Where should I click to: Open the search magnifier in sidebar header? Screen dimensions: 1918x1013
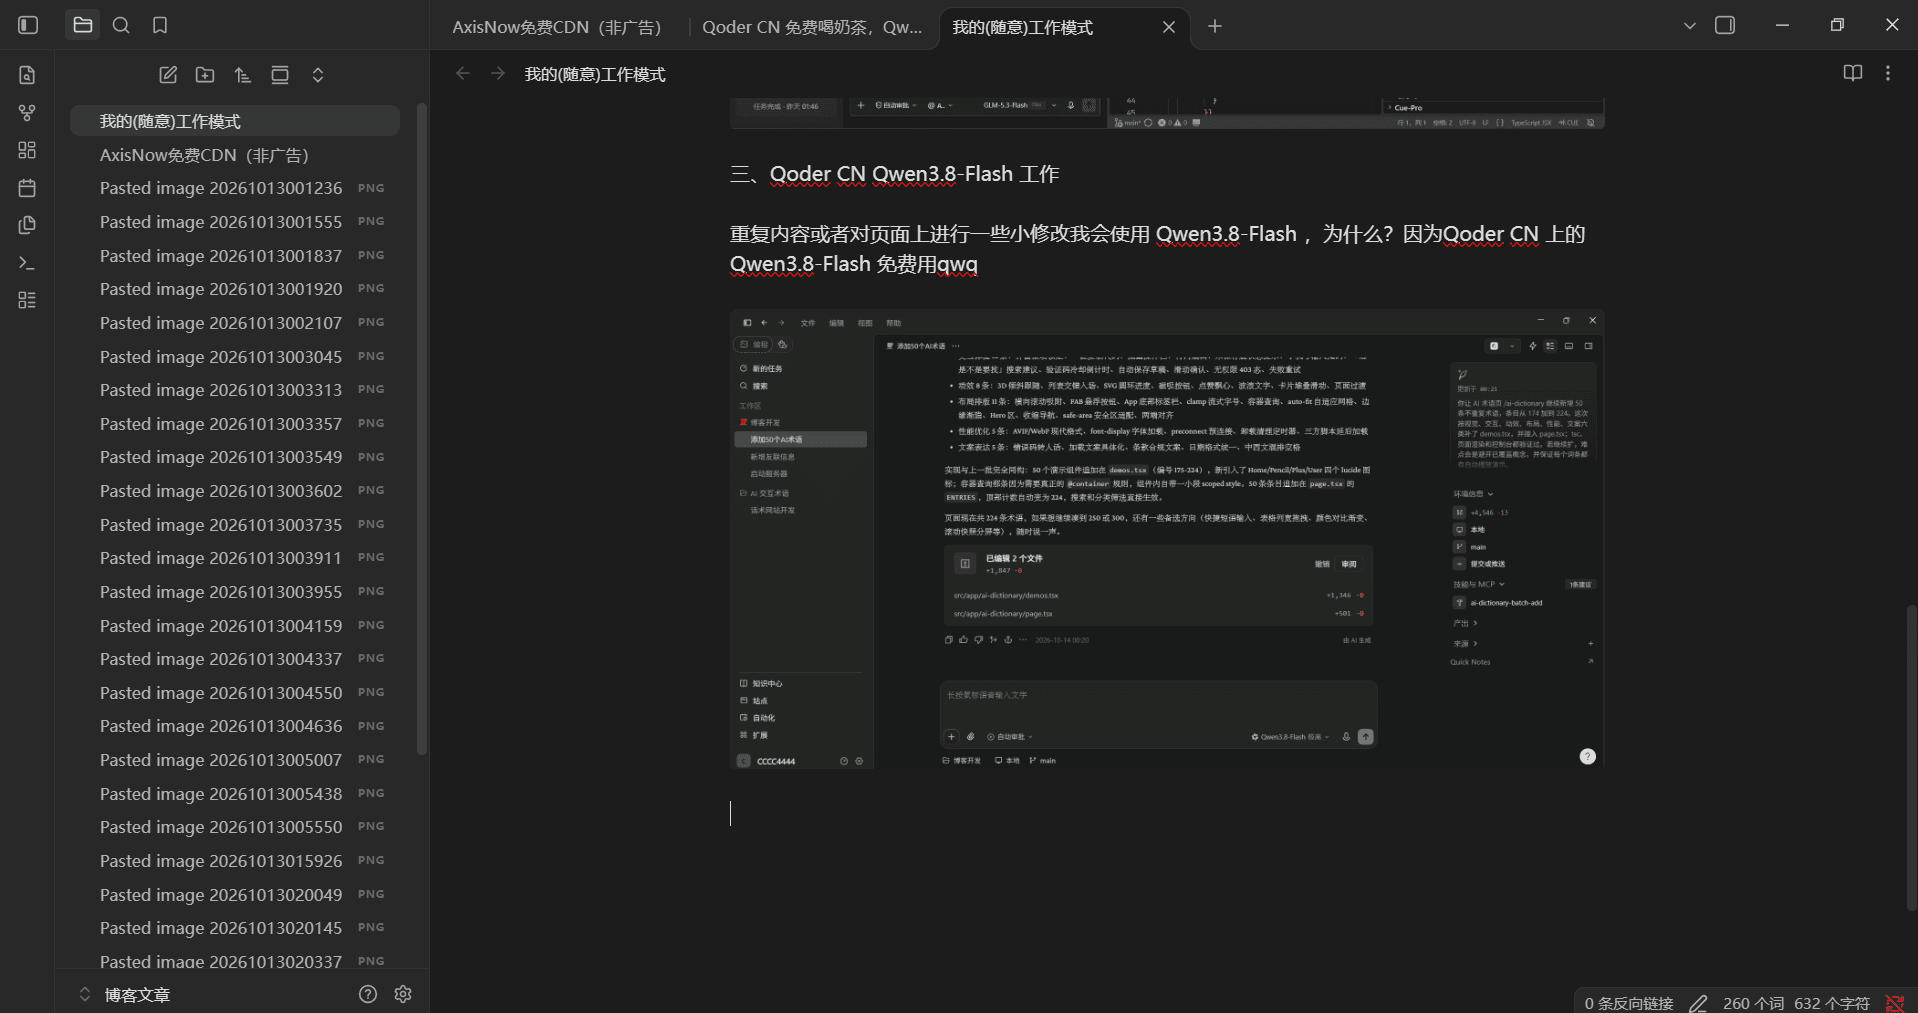tap(121, 25)
